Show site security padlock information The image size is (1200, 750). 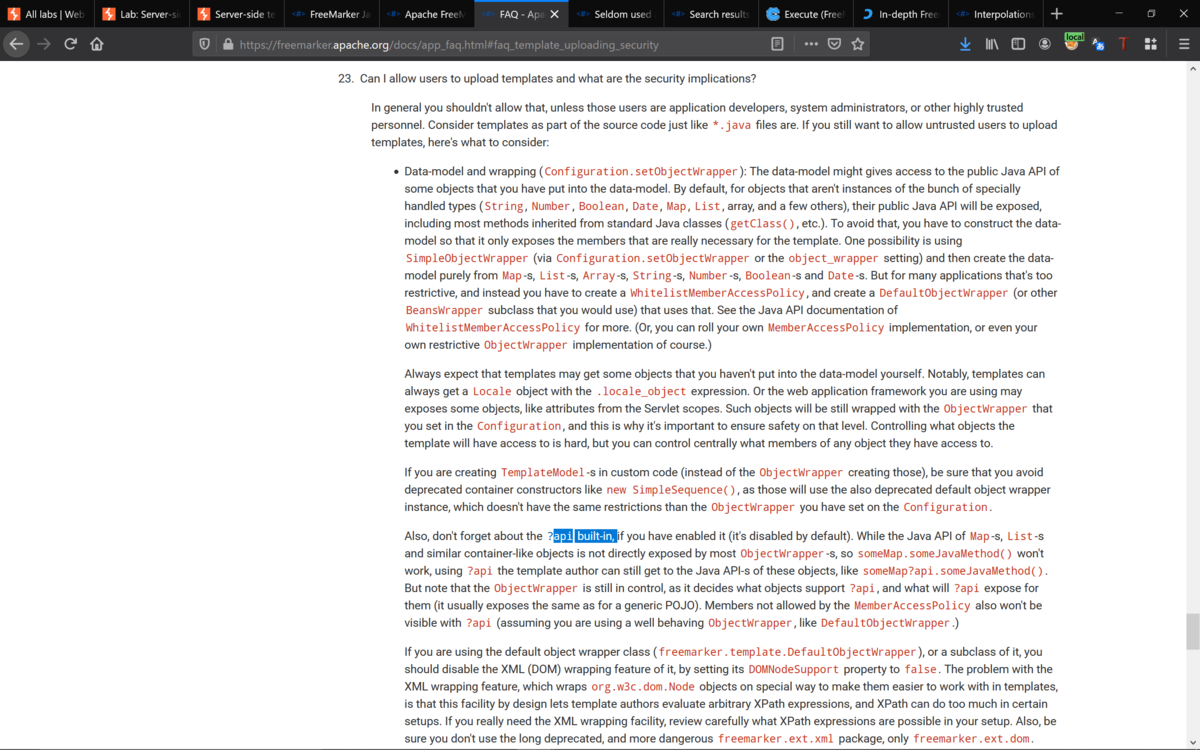[x=228, y=44]
